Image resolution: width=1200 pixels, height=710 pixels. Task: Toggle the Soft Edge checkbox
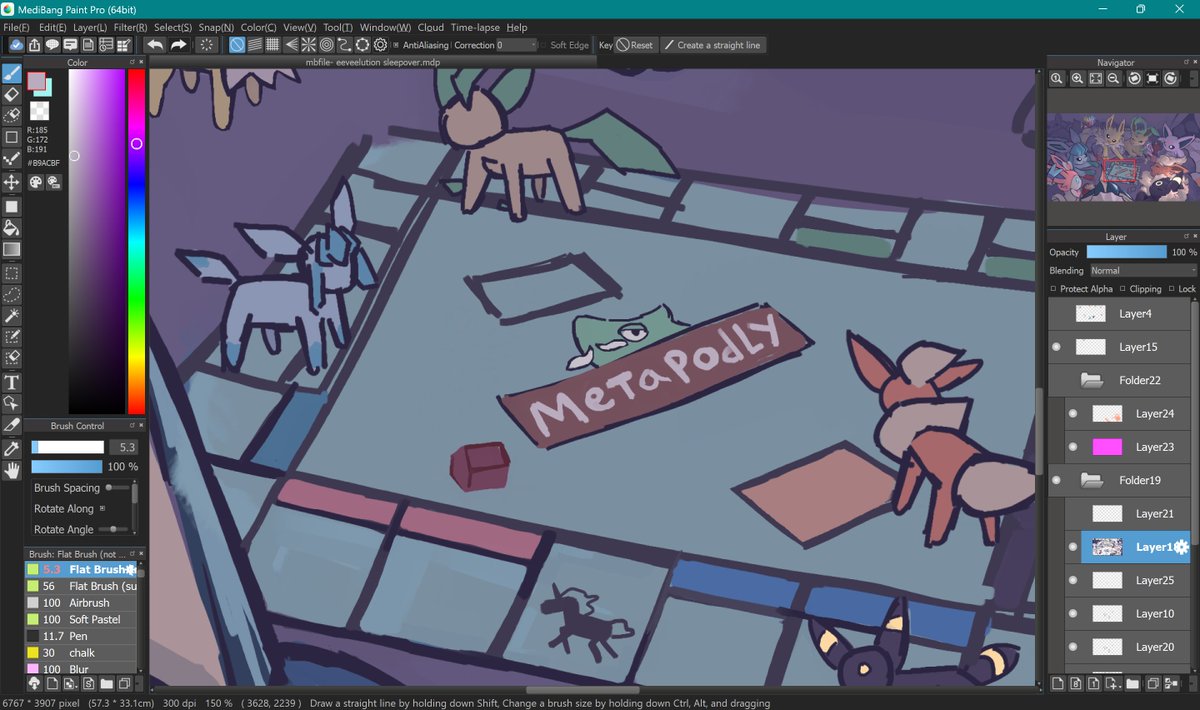pyautogui.click(x=543, y=45)
